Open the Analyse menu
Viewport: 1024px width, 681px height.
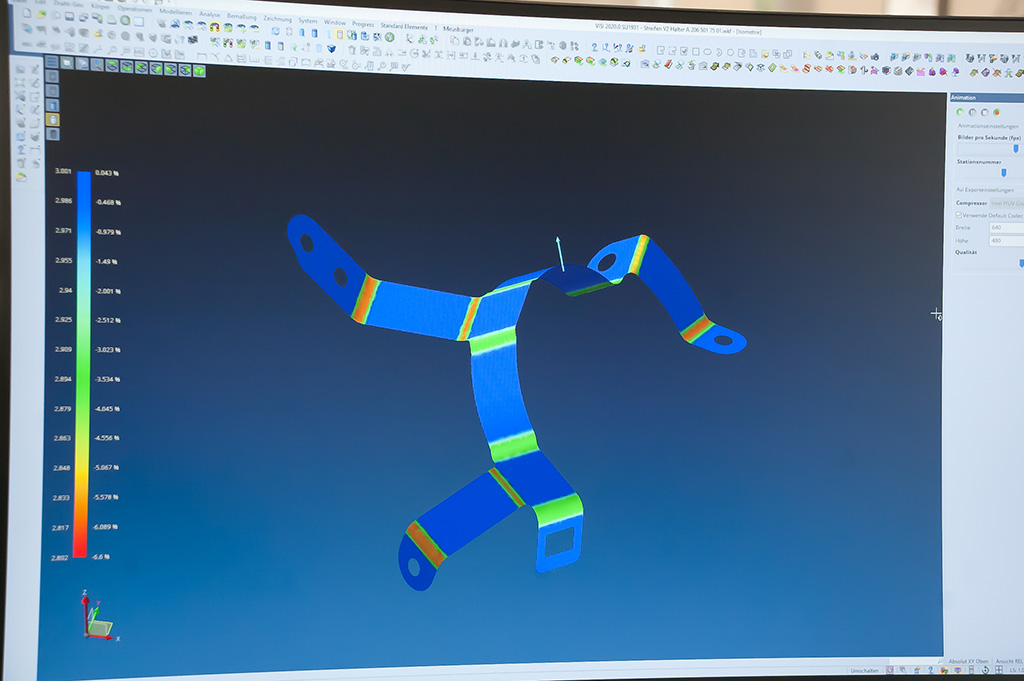click(x=210, y=14)
